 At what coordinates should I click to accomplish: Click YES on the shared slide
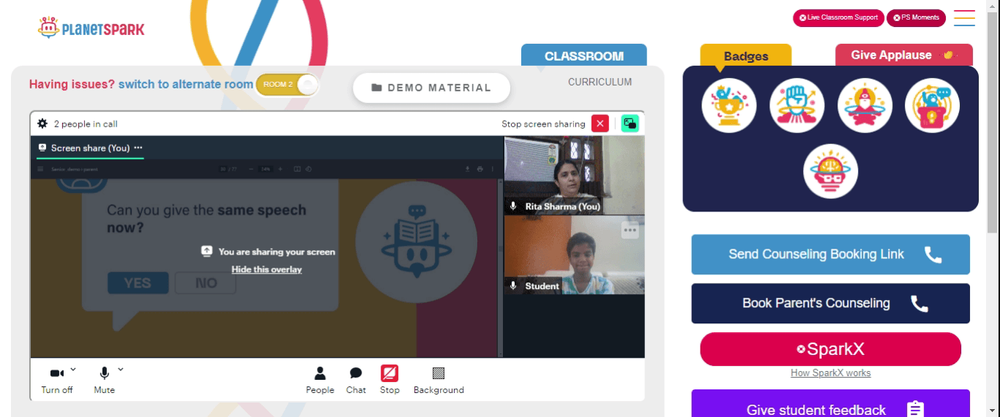coord(138,283)
